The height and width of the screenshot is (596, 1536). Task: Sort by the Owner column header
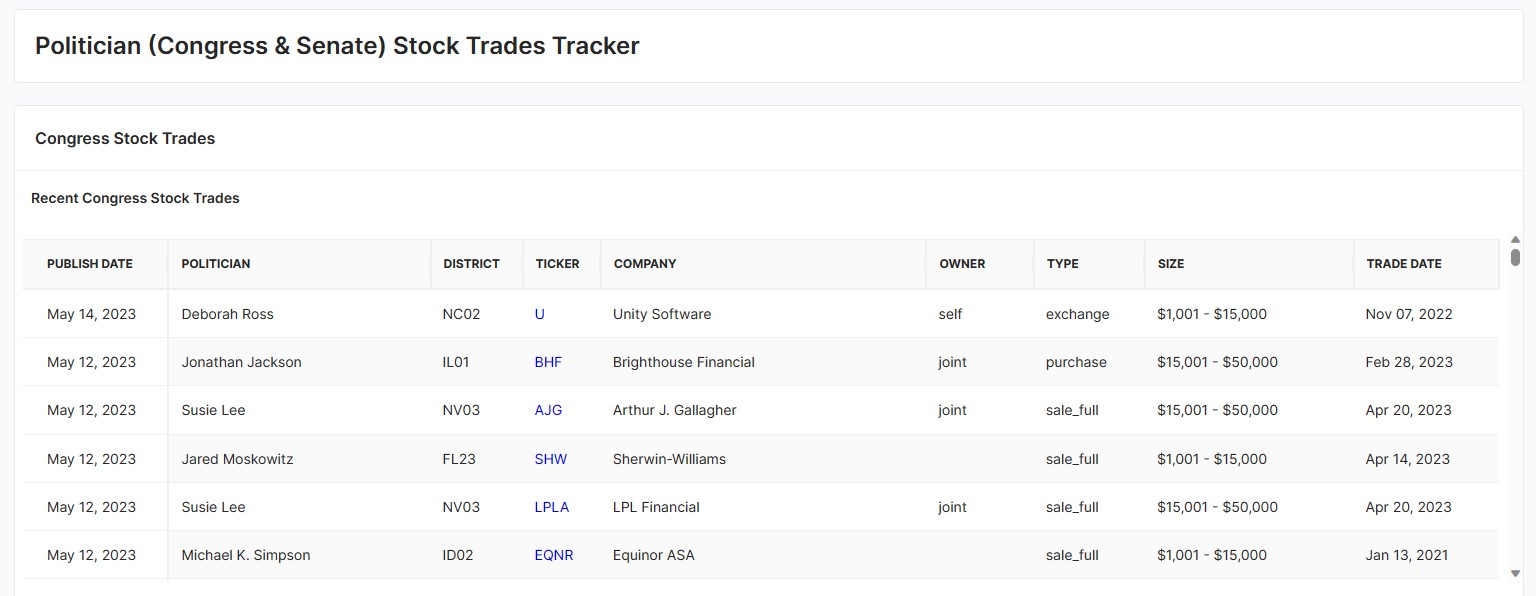pos(979,264)
